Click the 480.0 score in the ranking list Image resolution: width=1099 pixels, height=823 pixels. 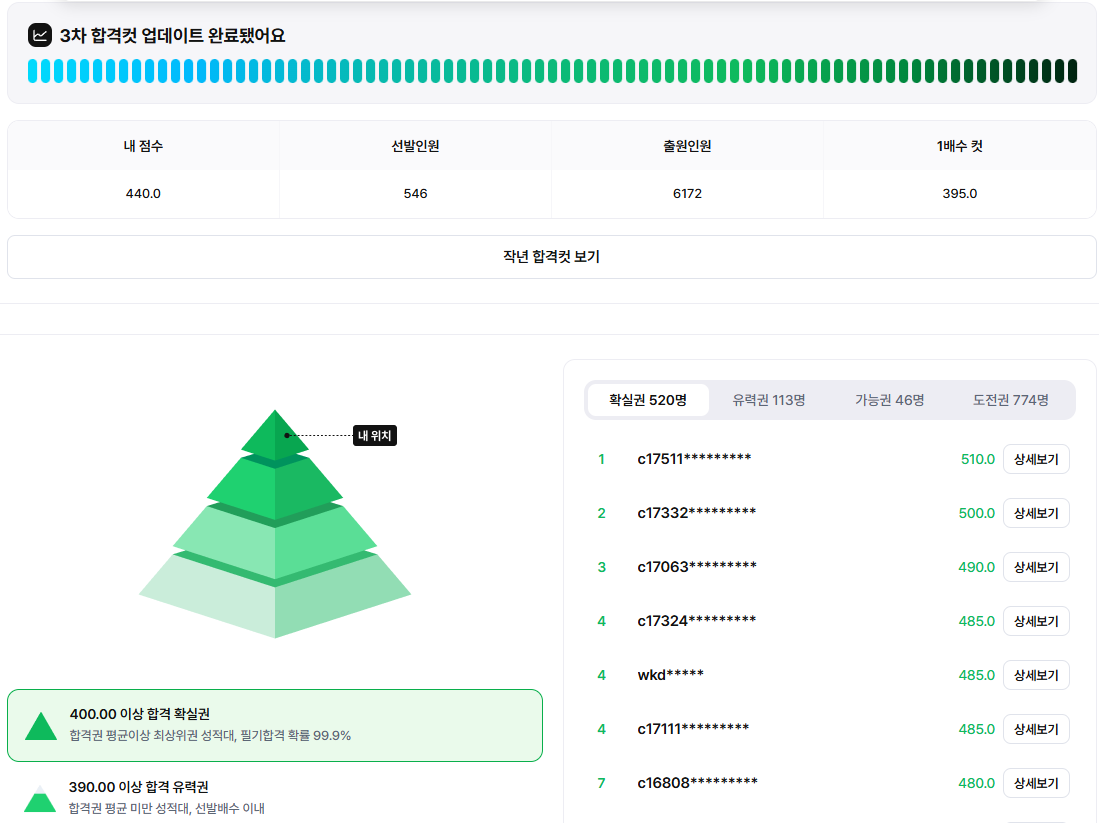tap(976, 783)
